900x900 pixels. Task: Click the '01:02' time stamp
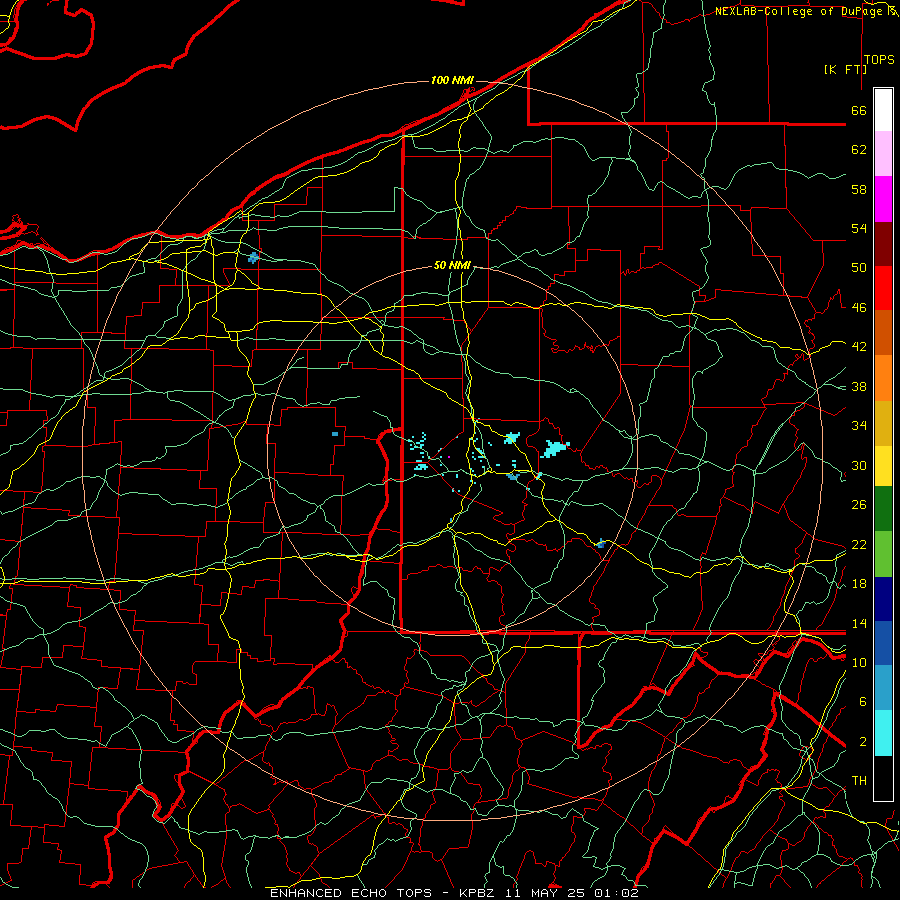click(x=616, y=893)
